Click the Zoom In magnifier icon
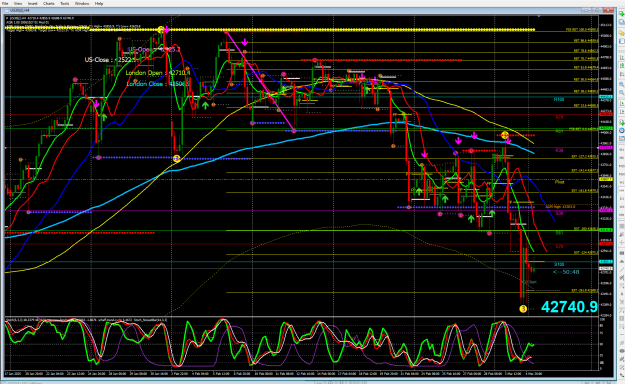 [622, 84]
